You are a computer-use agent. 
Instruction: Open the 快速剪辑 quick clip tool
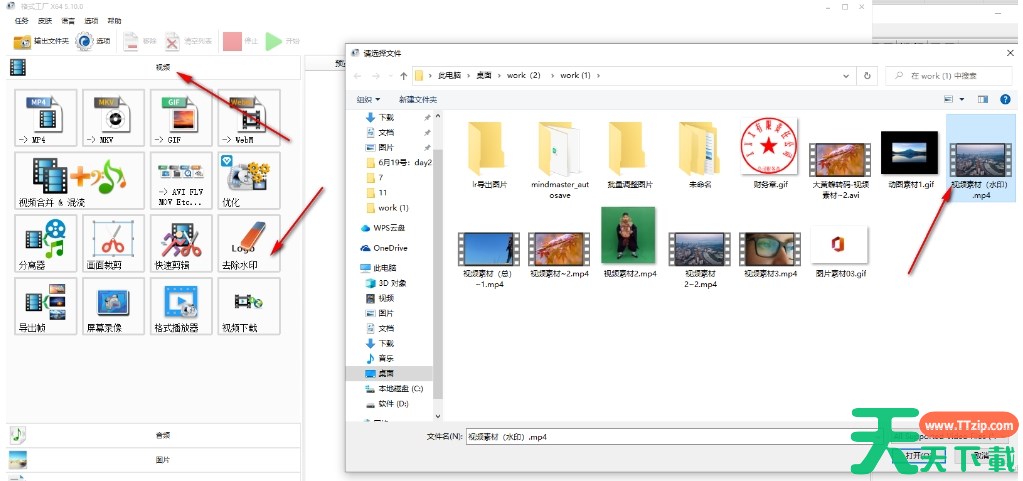point(181,243)
